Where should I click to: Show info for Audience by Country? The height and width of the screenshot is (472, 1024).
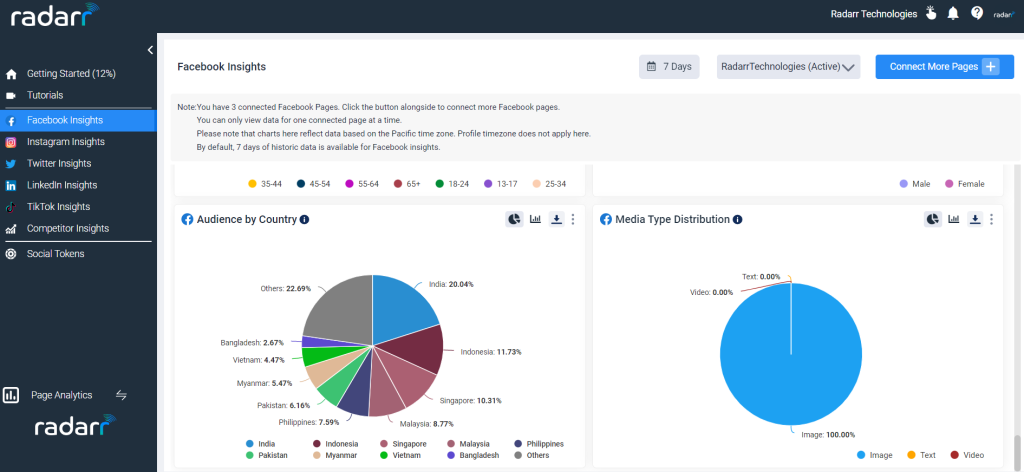click(304, 219)
